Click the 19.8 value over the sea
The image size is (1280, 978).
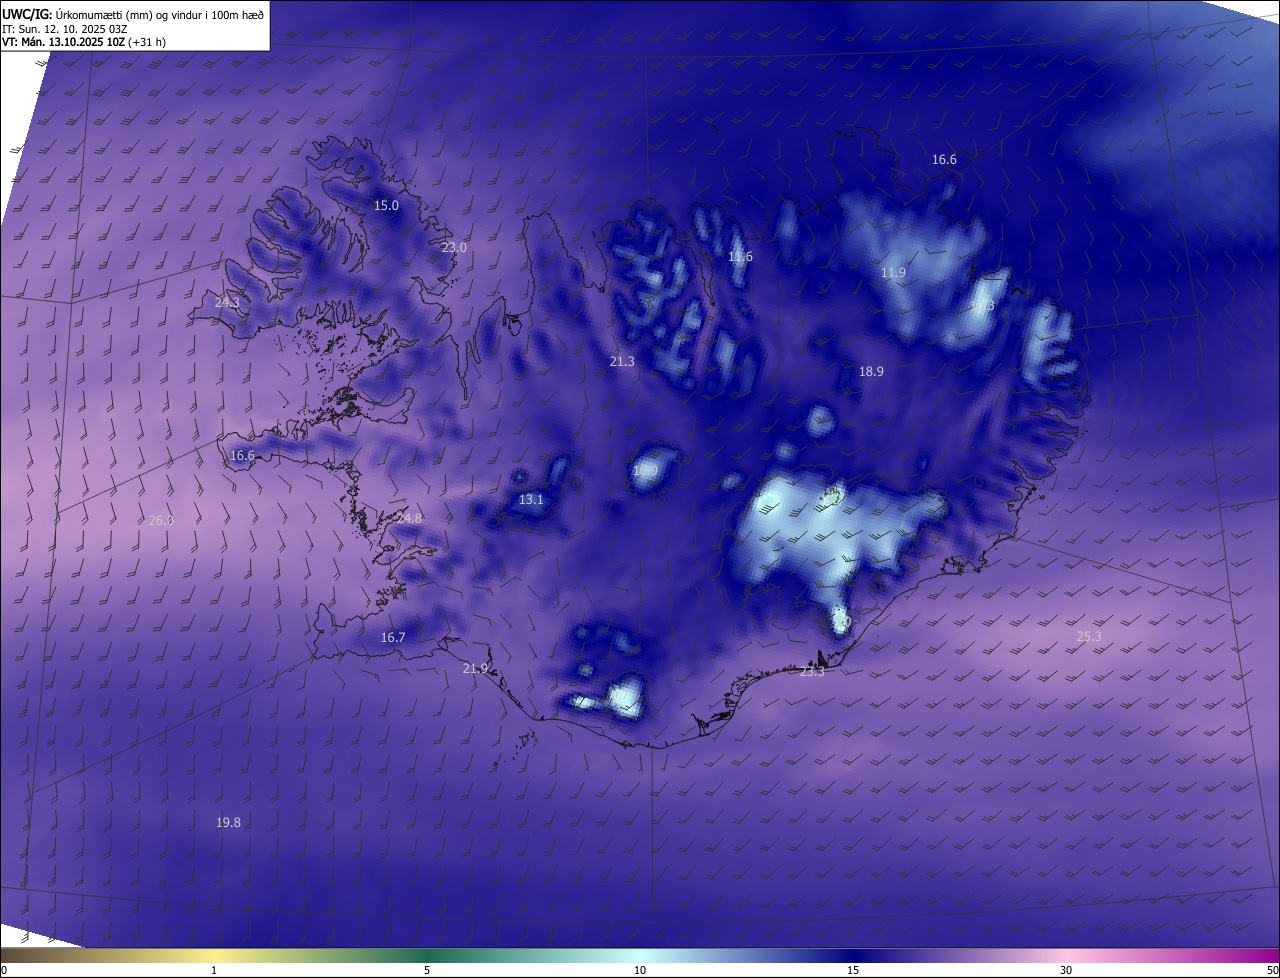click(x=228, y=822)
